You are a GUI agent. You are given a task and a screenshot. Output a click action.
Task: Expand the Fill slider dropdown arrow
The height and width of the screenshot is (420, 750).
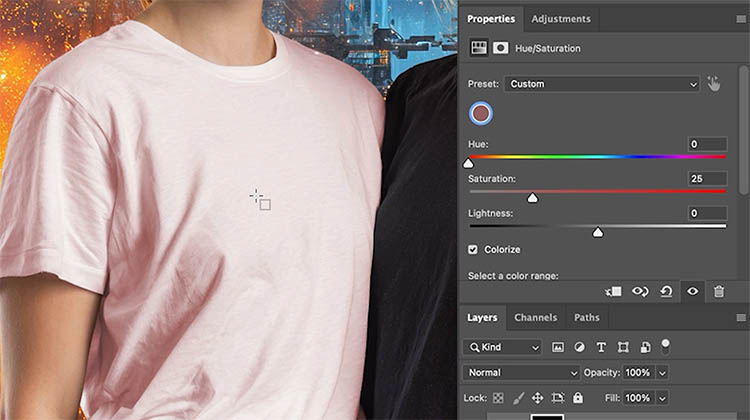pos(662,398)
